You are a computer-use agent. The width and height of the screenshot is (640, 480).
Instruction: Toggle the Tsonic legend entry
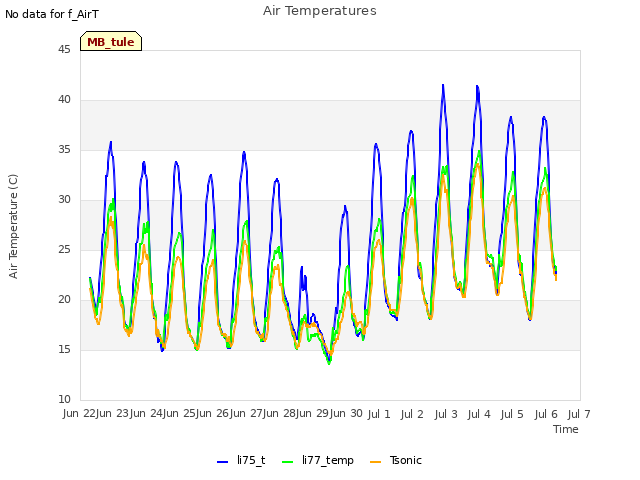point(396,460)
